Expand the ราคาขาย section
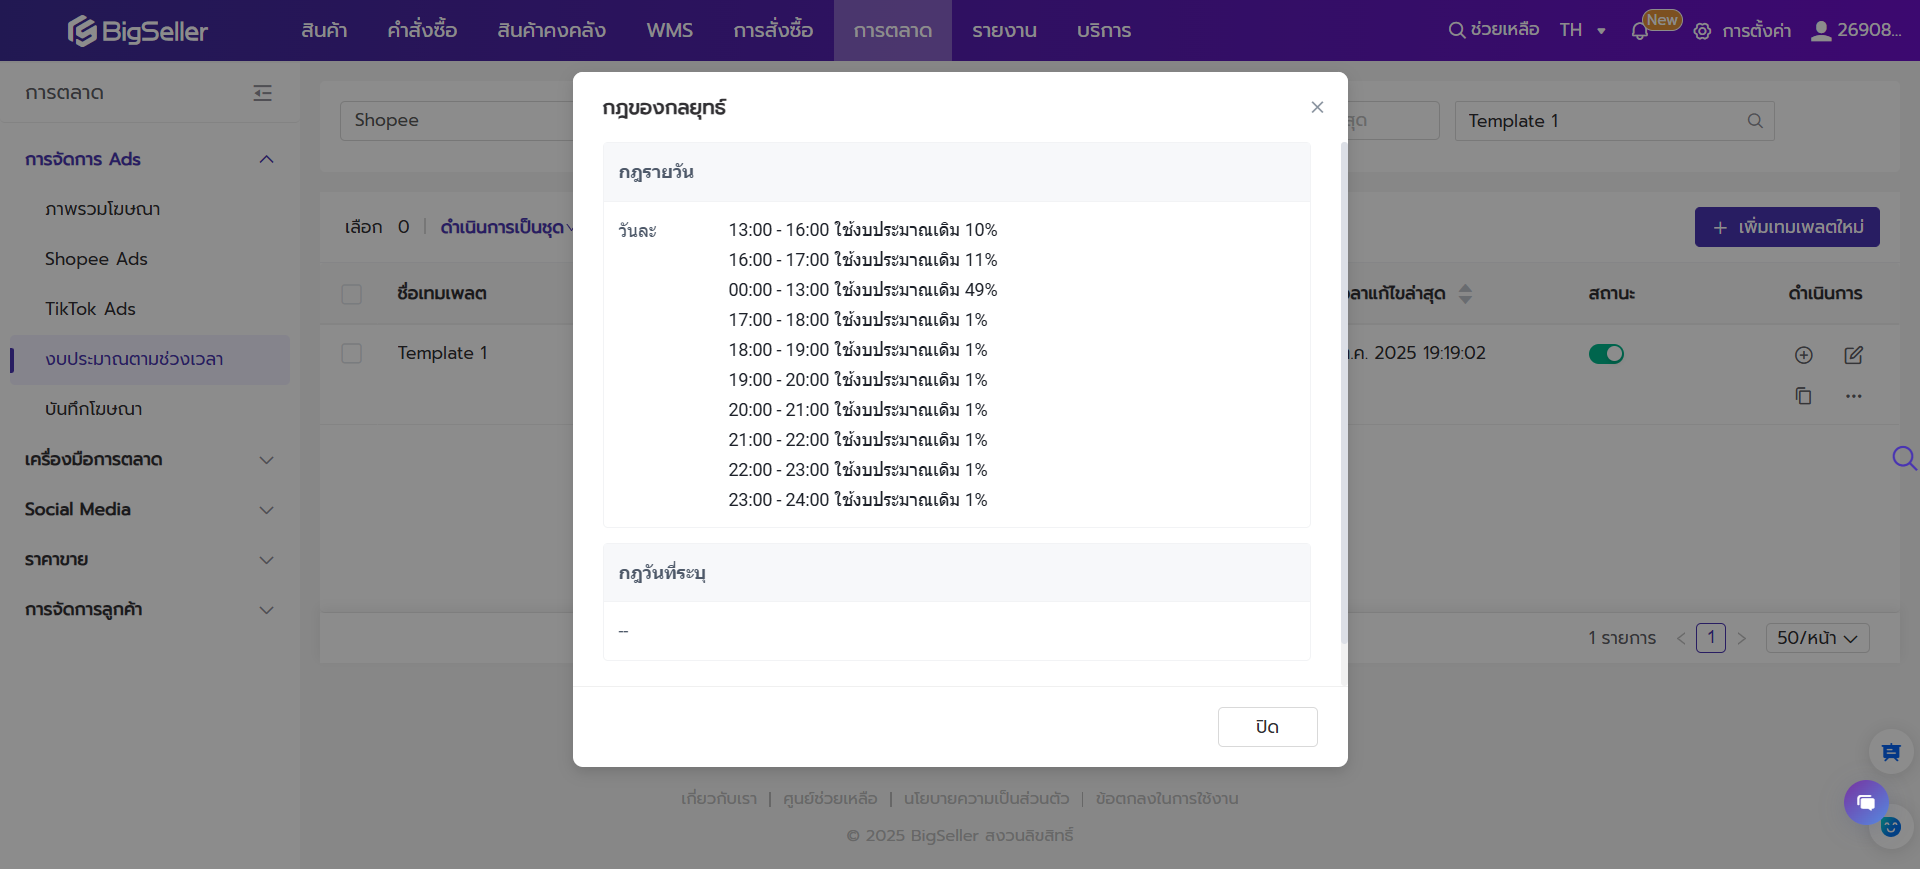1920x869 pixels. (266, 560)
